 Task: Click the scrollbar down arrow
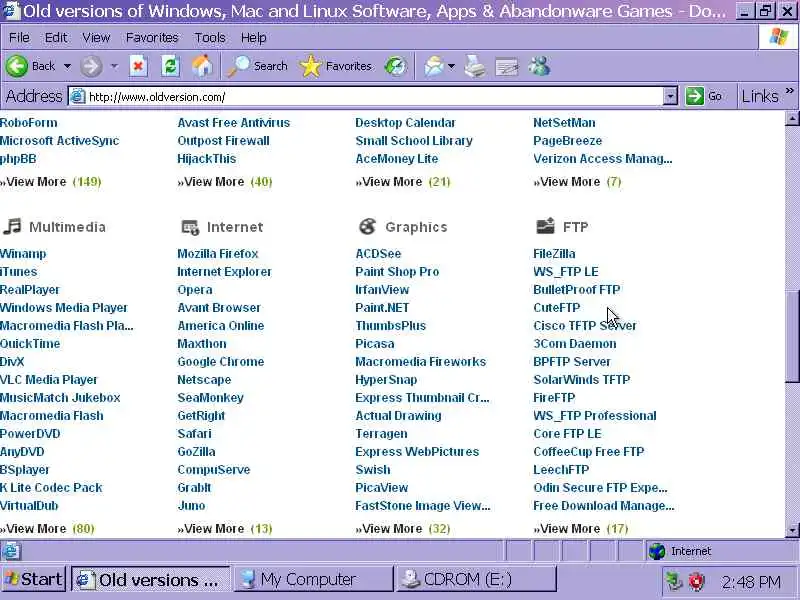[792, 530]
